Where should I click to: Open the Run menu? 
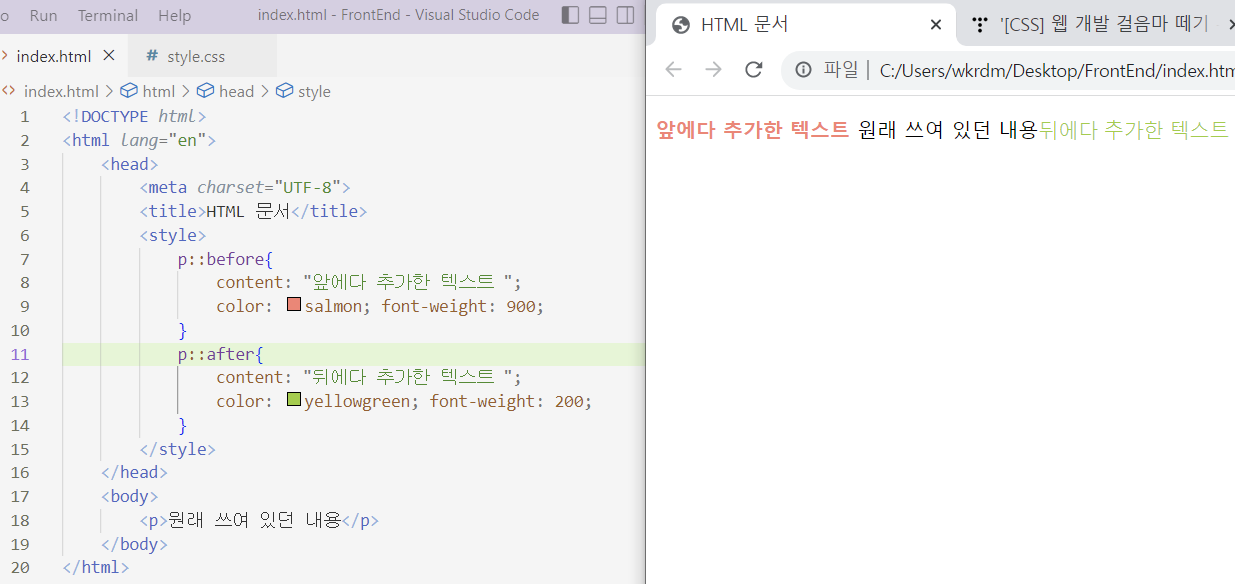tap(43, 15)
